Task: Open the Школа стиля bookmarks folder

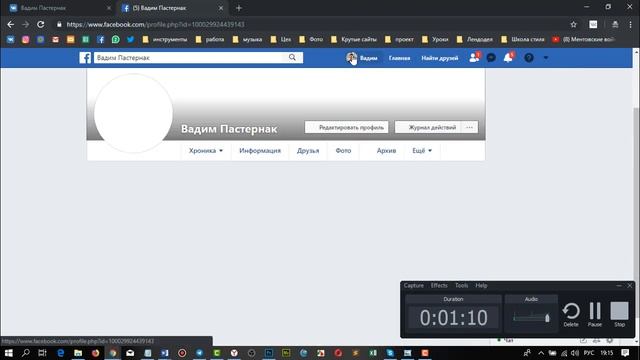Action: click(x=523, y=40)
